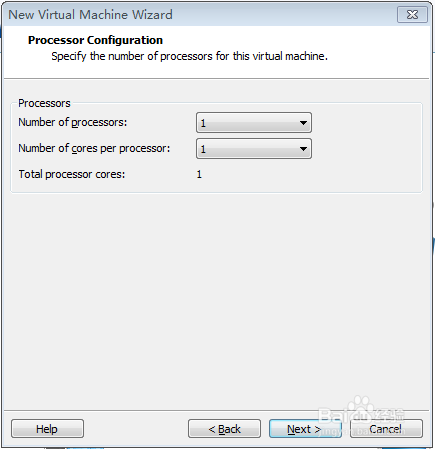
Task: Click the Baidu paw watermark logo
Action: [x=361, y=406]
